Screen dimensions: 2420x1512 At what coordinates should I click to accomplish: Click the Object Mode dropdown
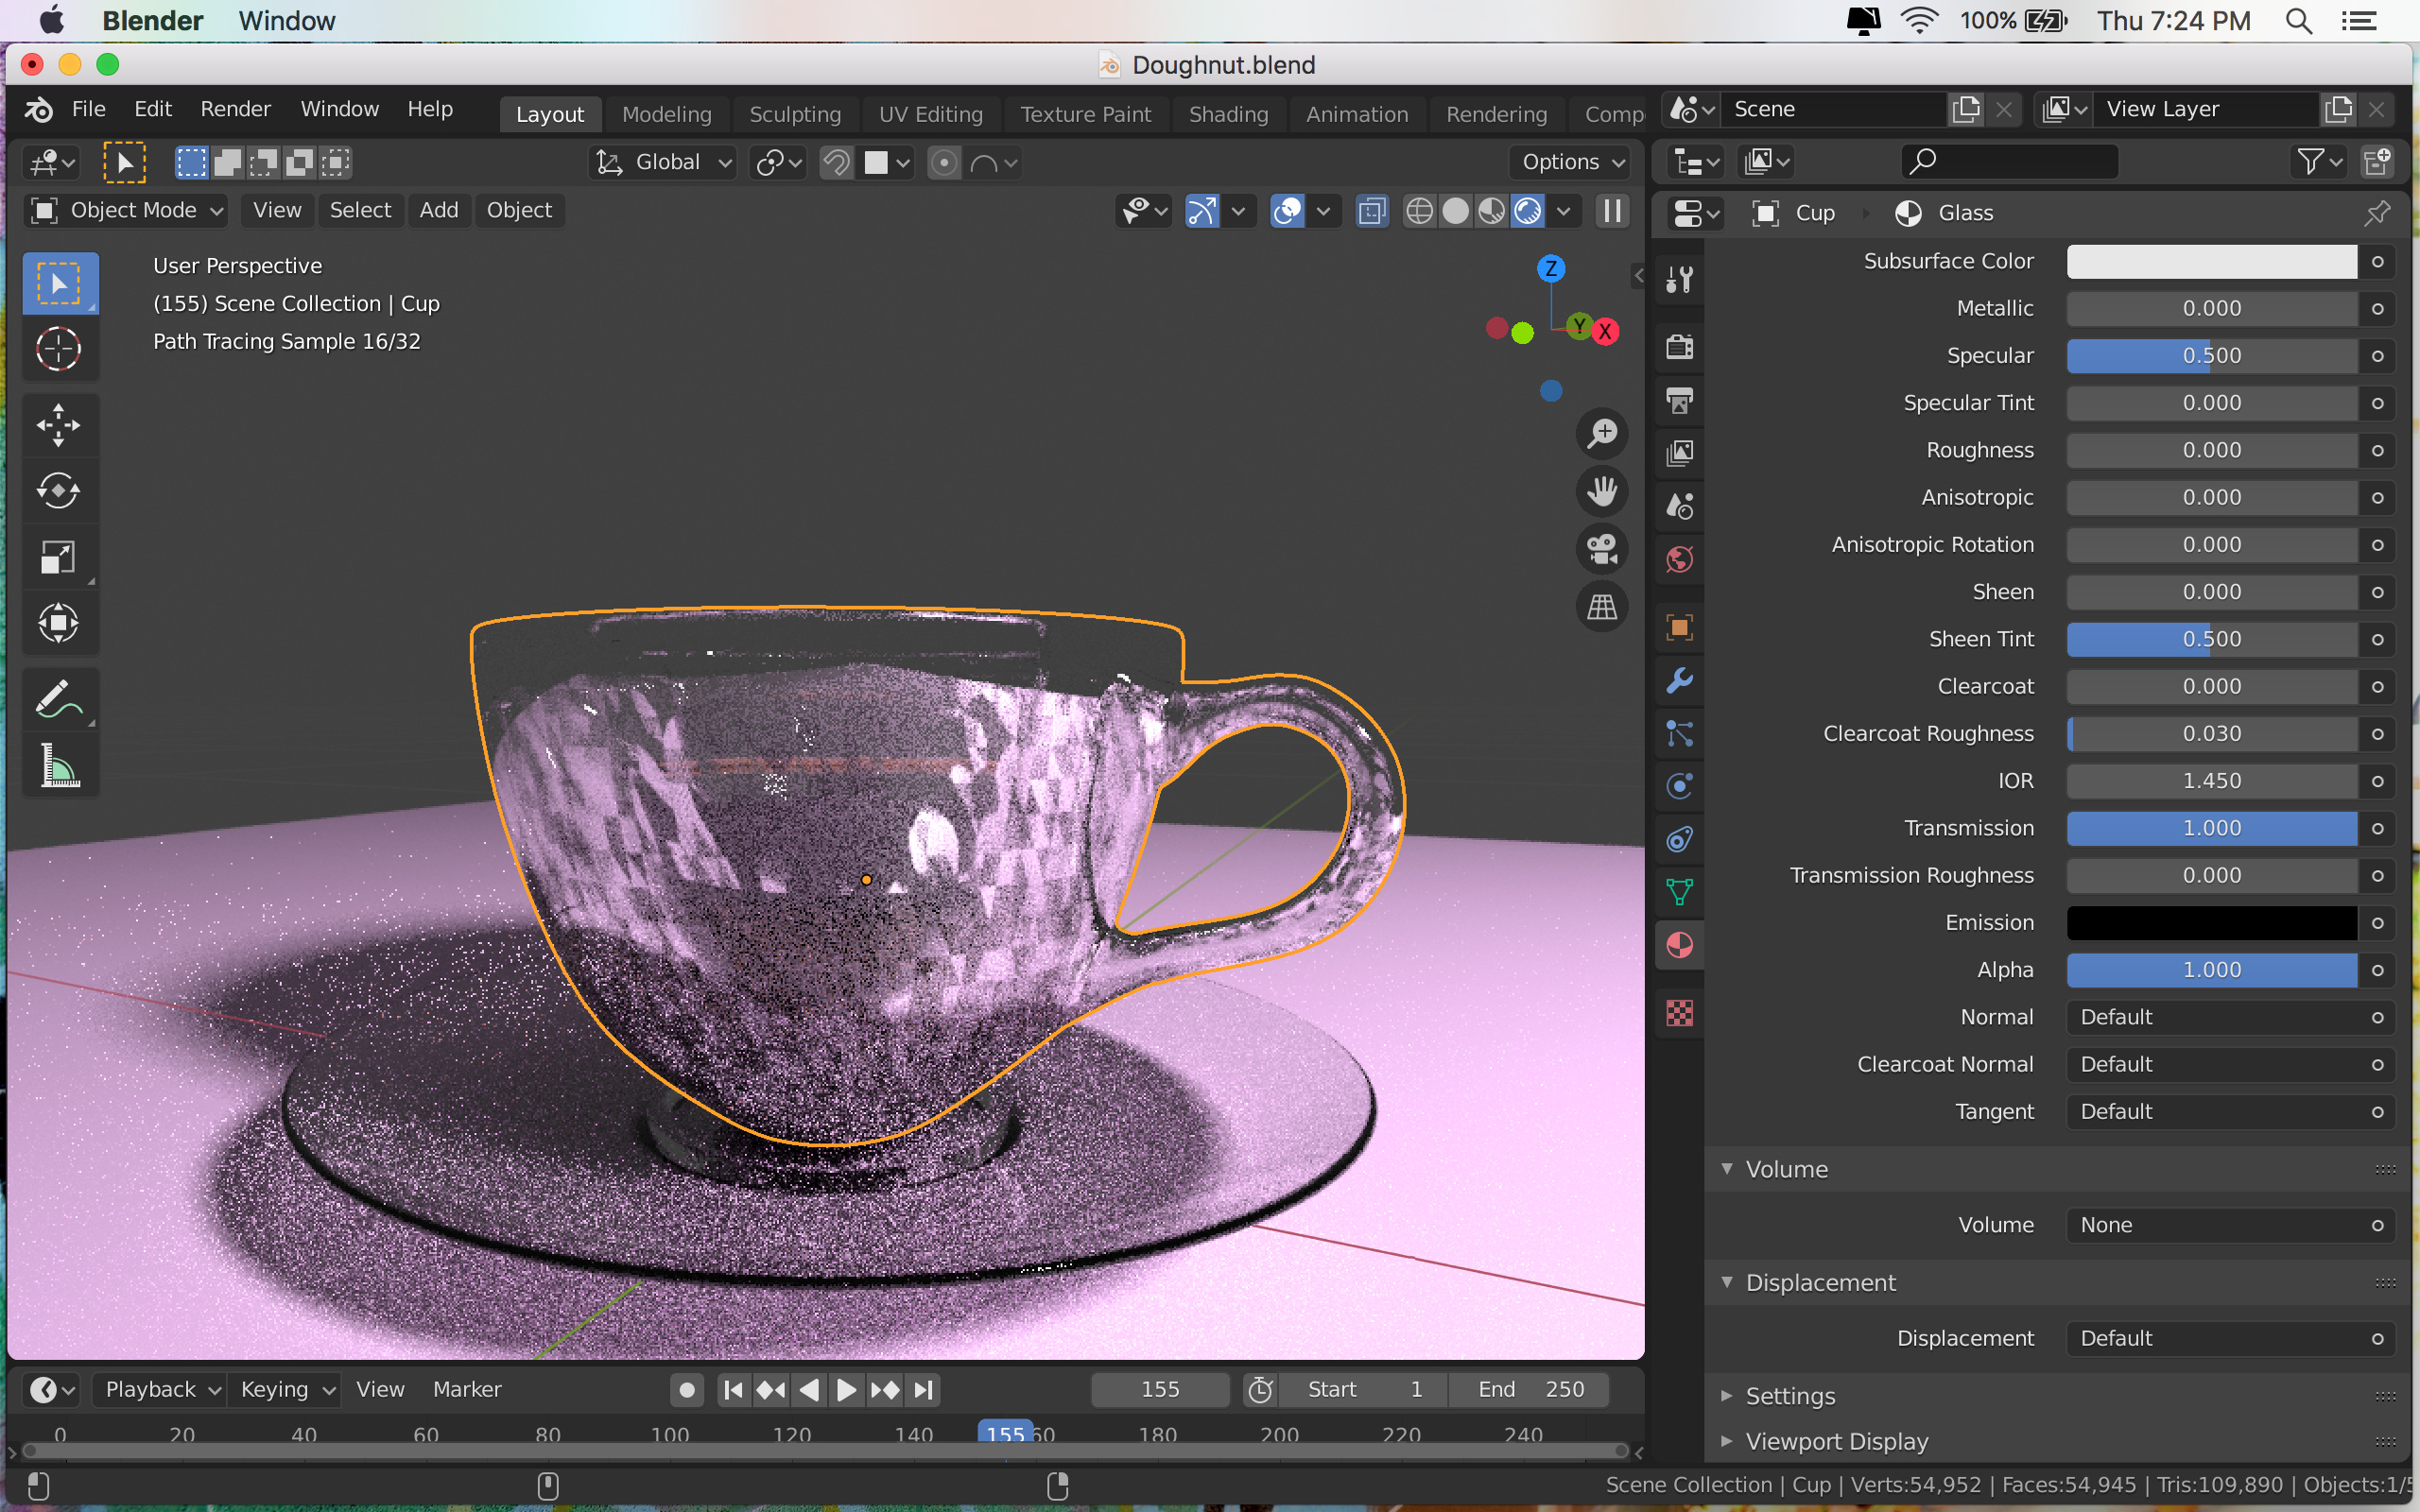pos(128,209)
